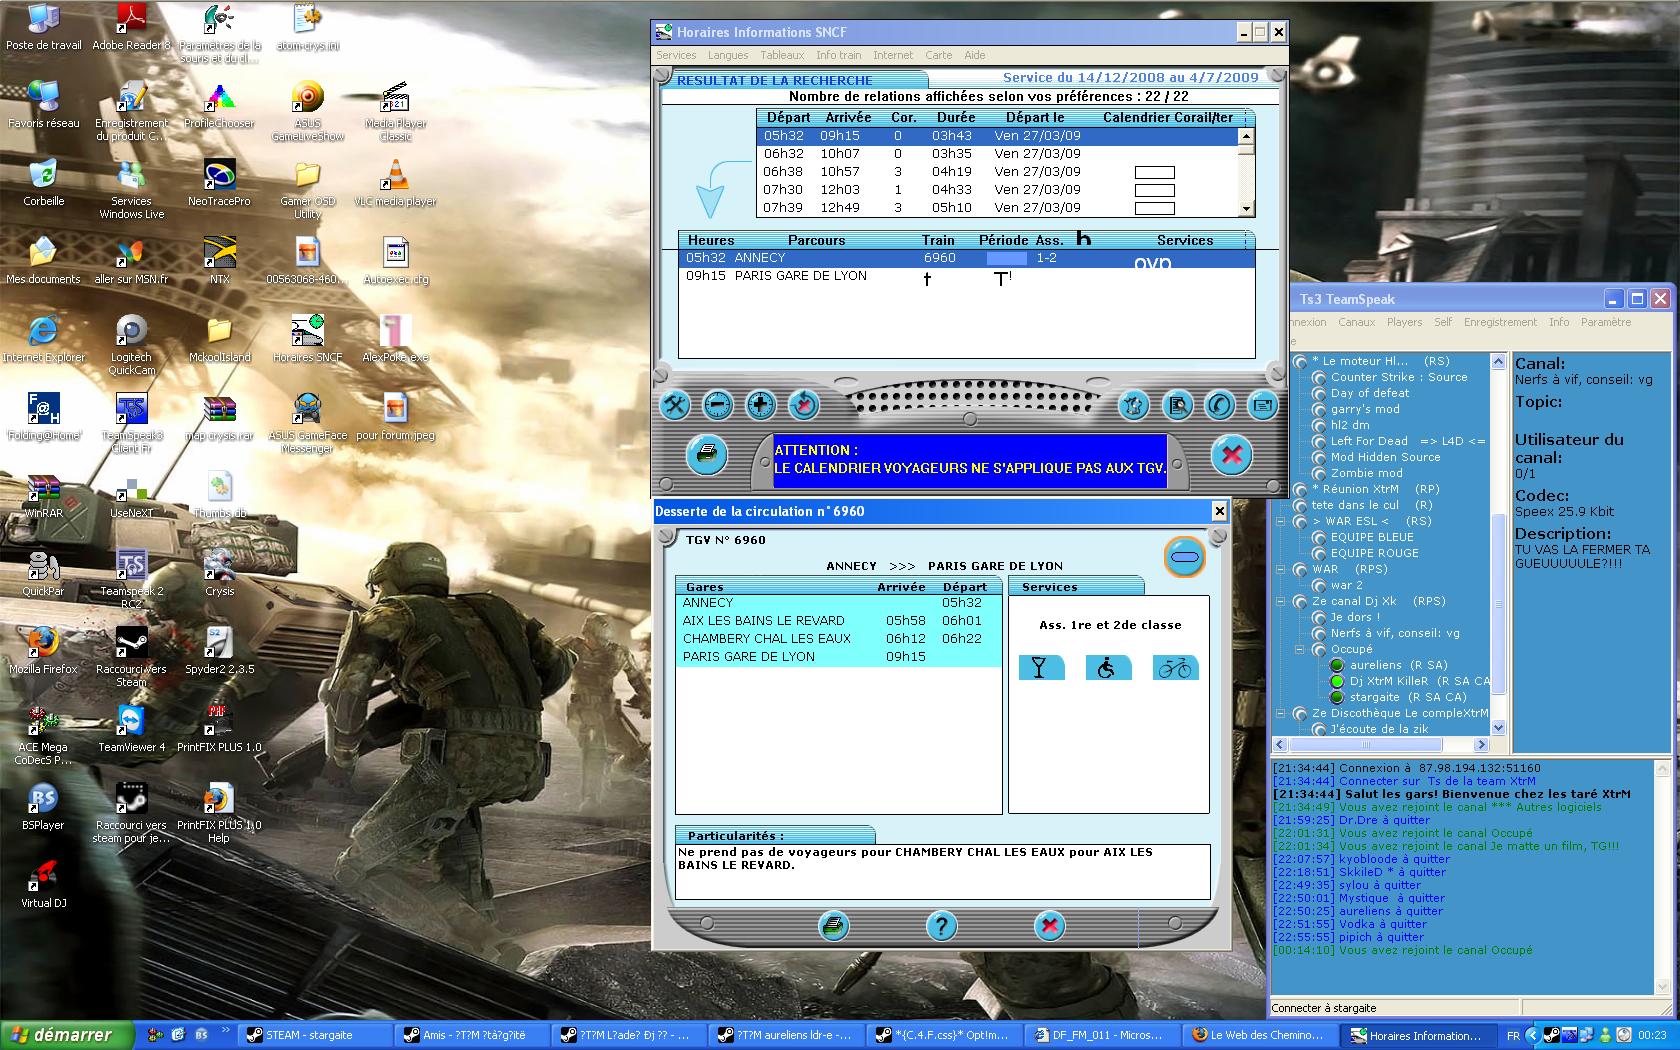Click the FR language indicator in tray
This screenshot has width=1680, height=1050.
tap(1514, 1036)
